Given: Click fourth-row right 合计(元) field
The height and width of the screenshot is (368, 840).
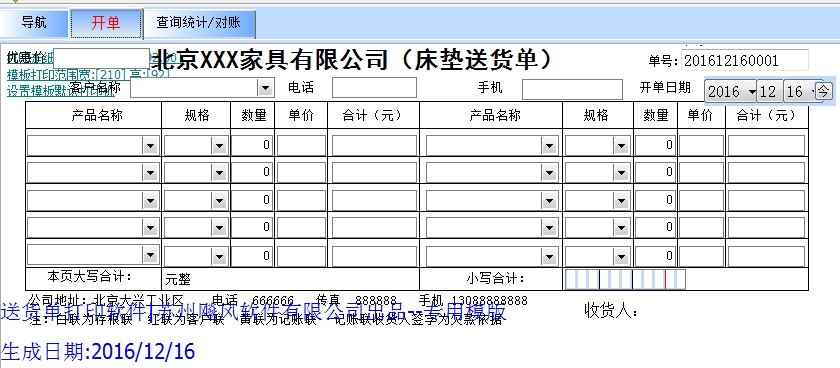Looking at the screenshot, I should [766, 228].
